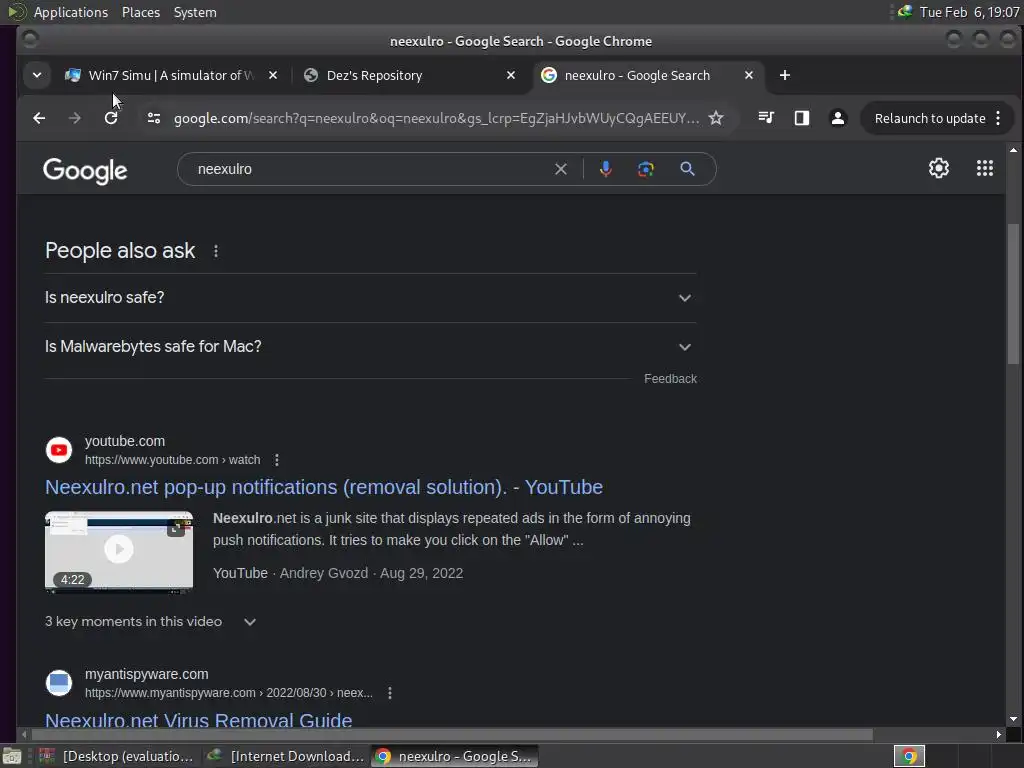The height and width of the screenshot is (768, 1024).
Task: Click the network tray icon near clock
Action: [x=904, y=12]
